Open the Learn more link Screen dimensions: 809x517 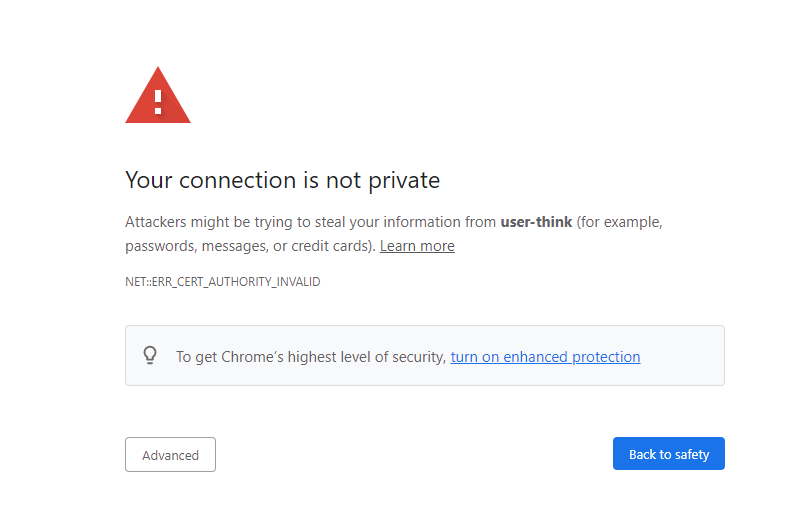coord(417,246)
